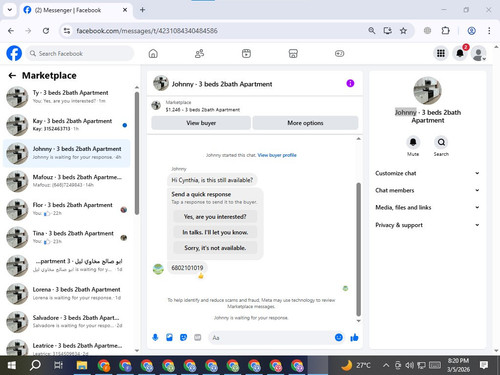Open the Task View taskbar icon
The height and width of the screenshot is (375, 500).
pyautogui.click(x=58, y=365)
